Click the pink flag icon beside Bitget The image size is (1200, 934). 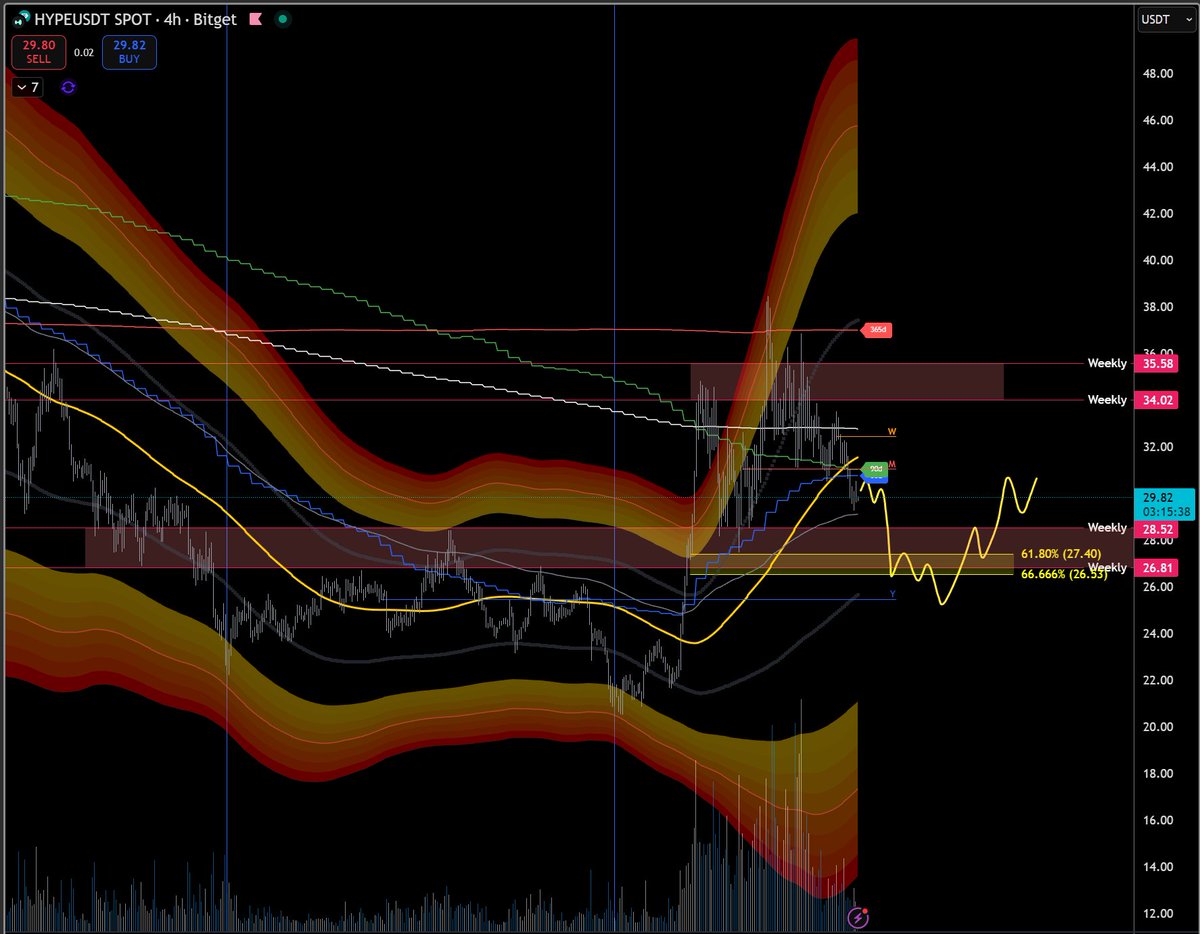point(256,19)
